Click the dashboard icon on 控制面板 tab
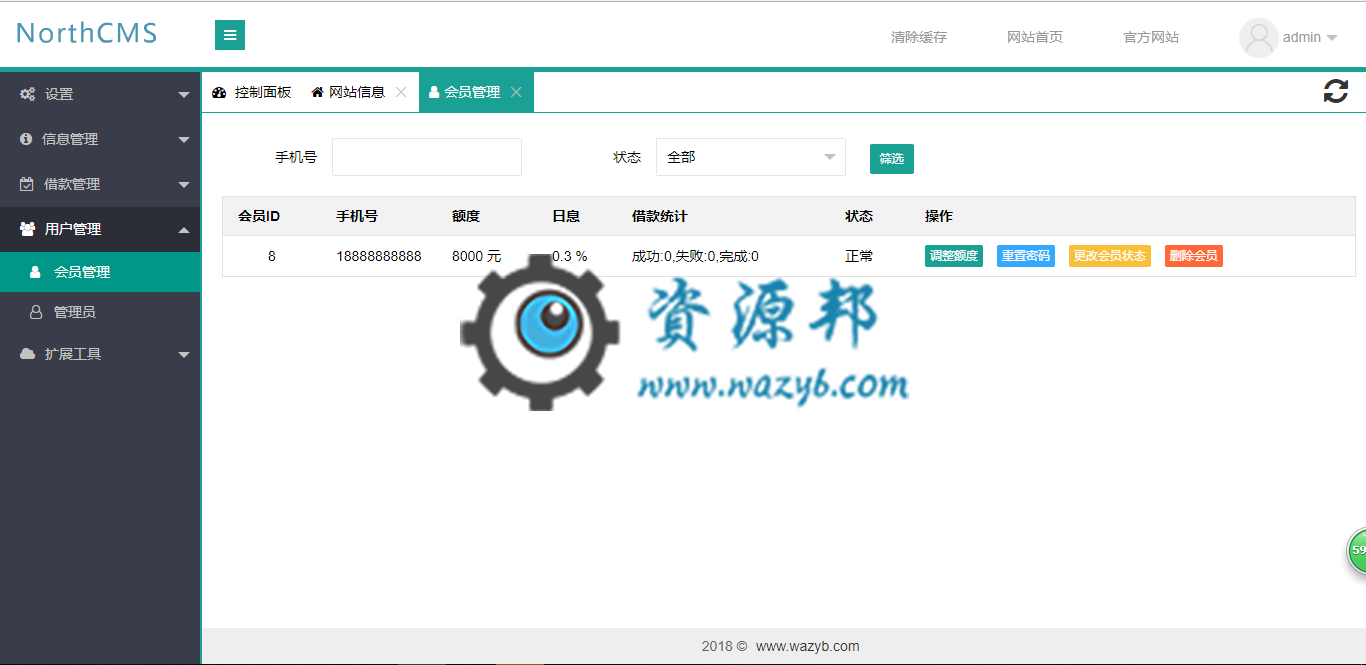 tap(220, 92)
